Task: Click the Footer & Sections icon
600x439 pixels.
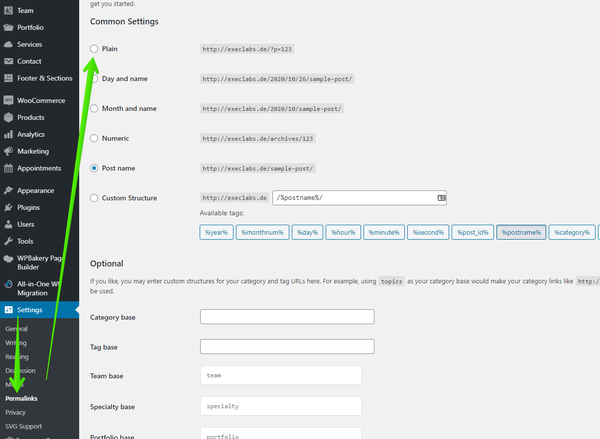Action: 8,78
